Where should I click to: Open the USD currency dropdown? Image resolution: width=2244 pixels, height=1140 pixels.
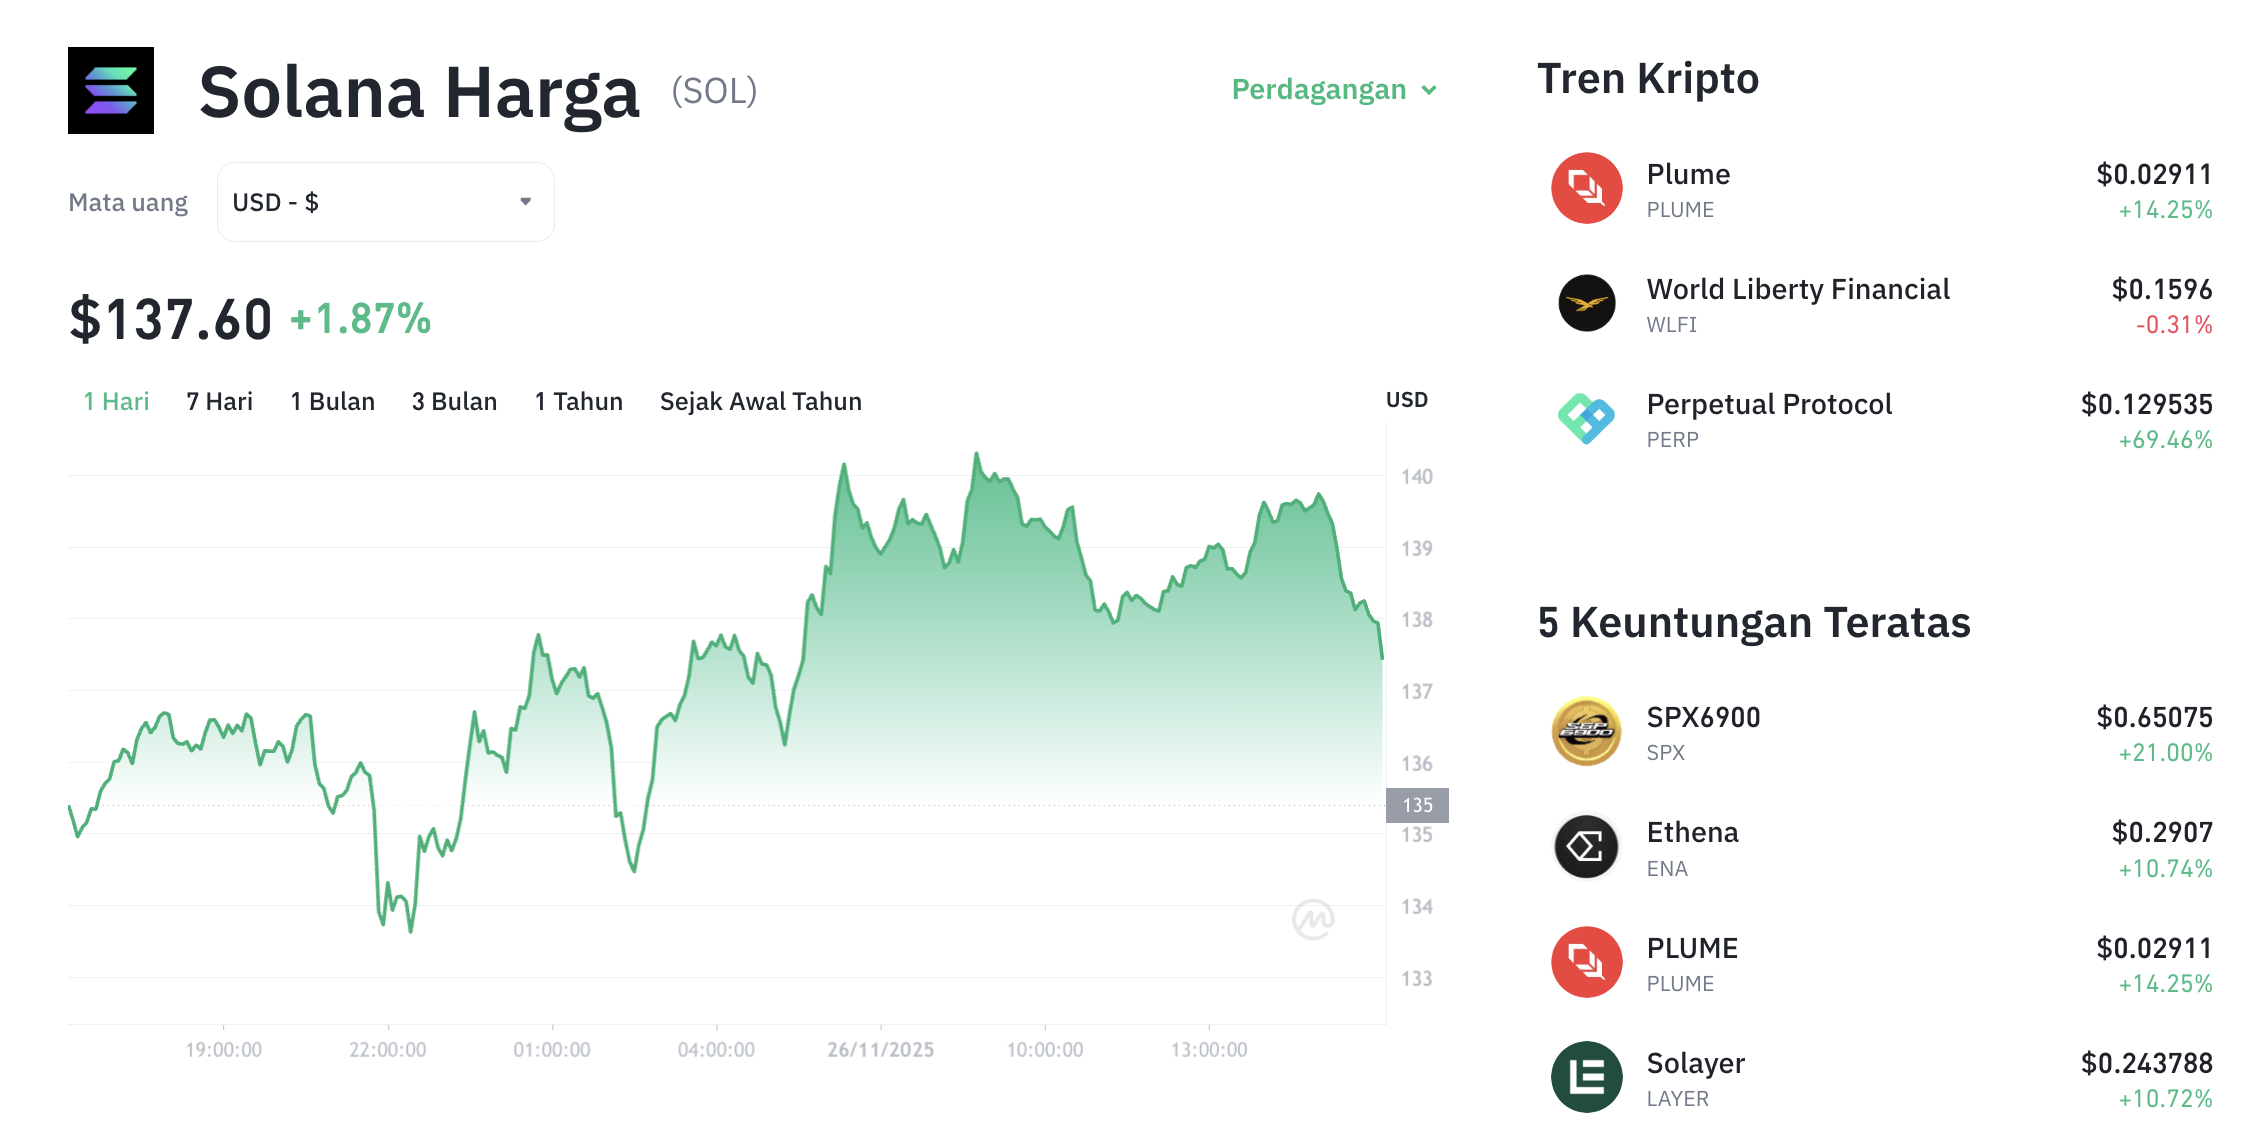coord(385,201)
